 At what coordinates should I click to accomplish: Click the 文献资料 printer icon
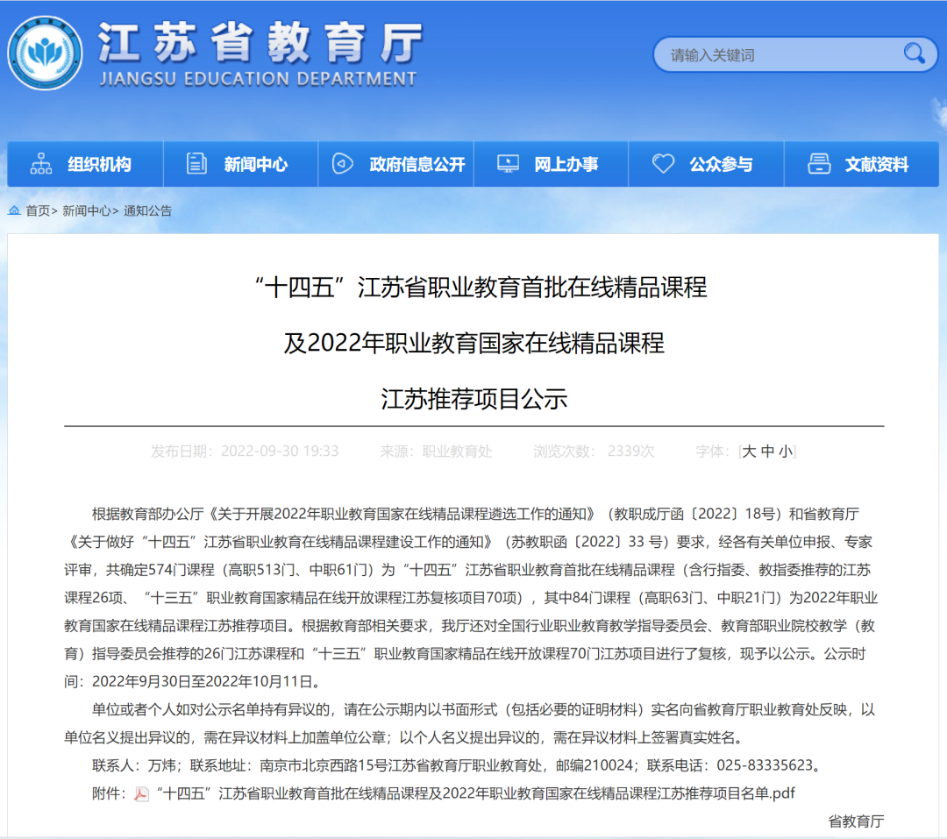click(x=819, y=164)
